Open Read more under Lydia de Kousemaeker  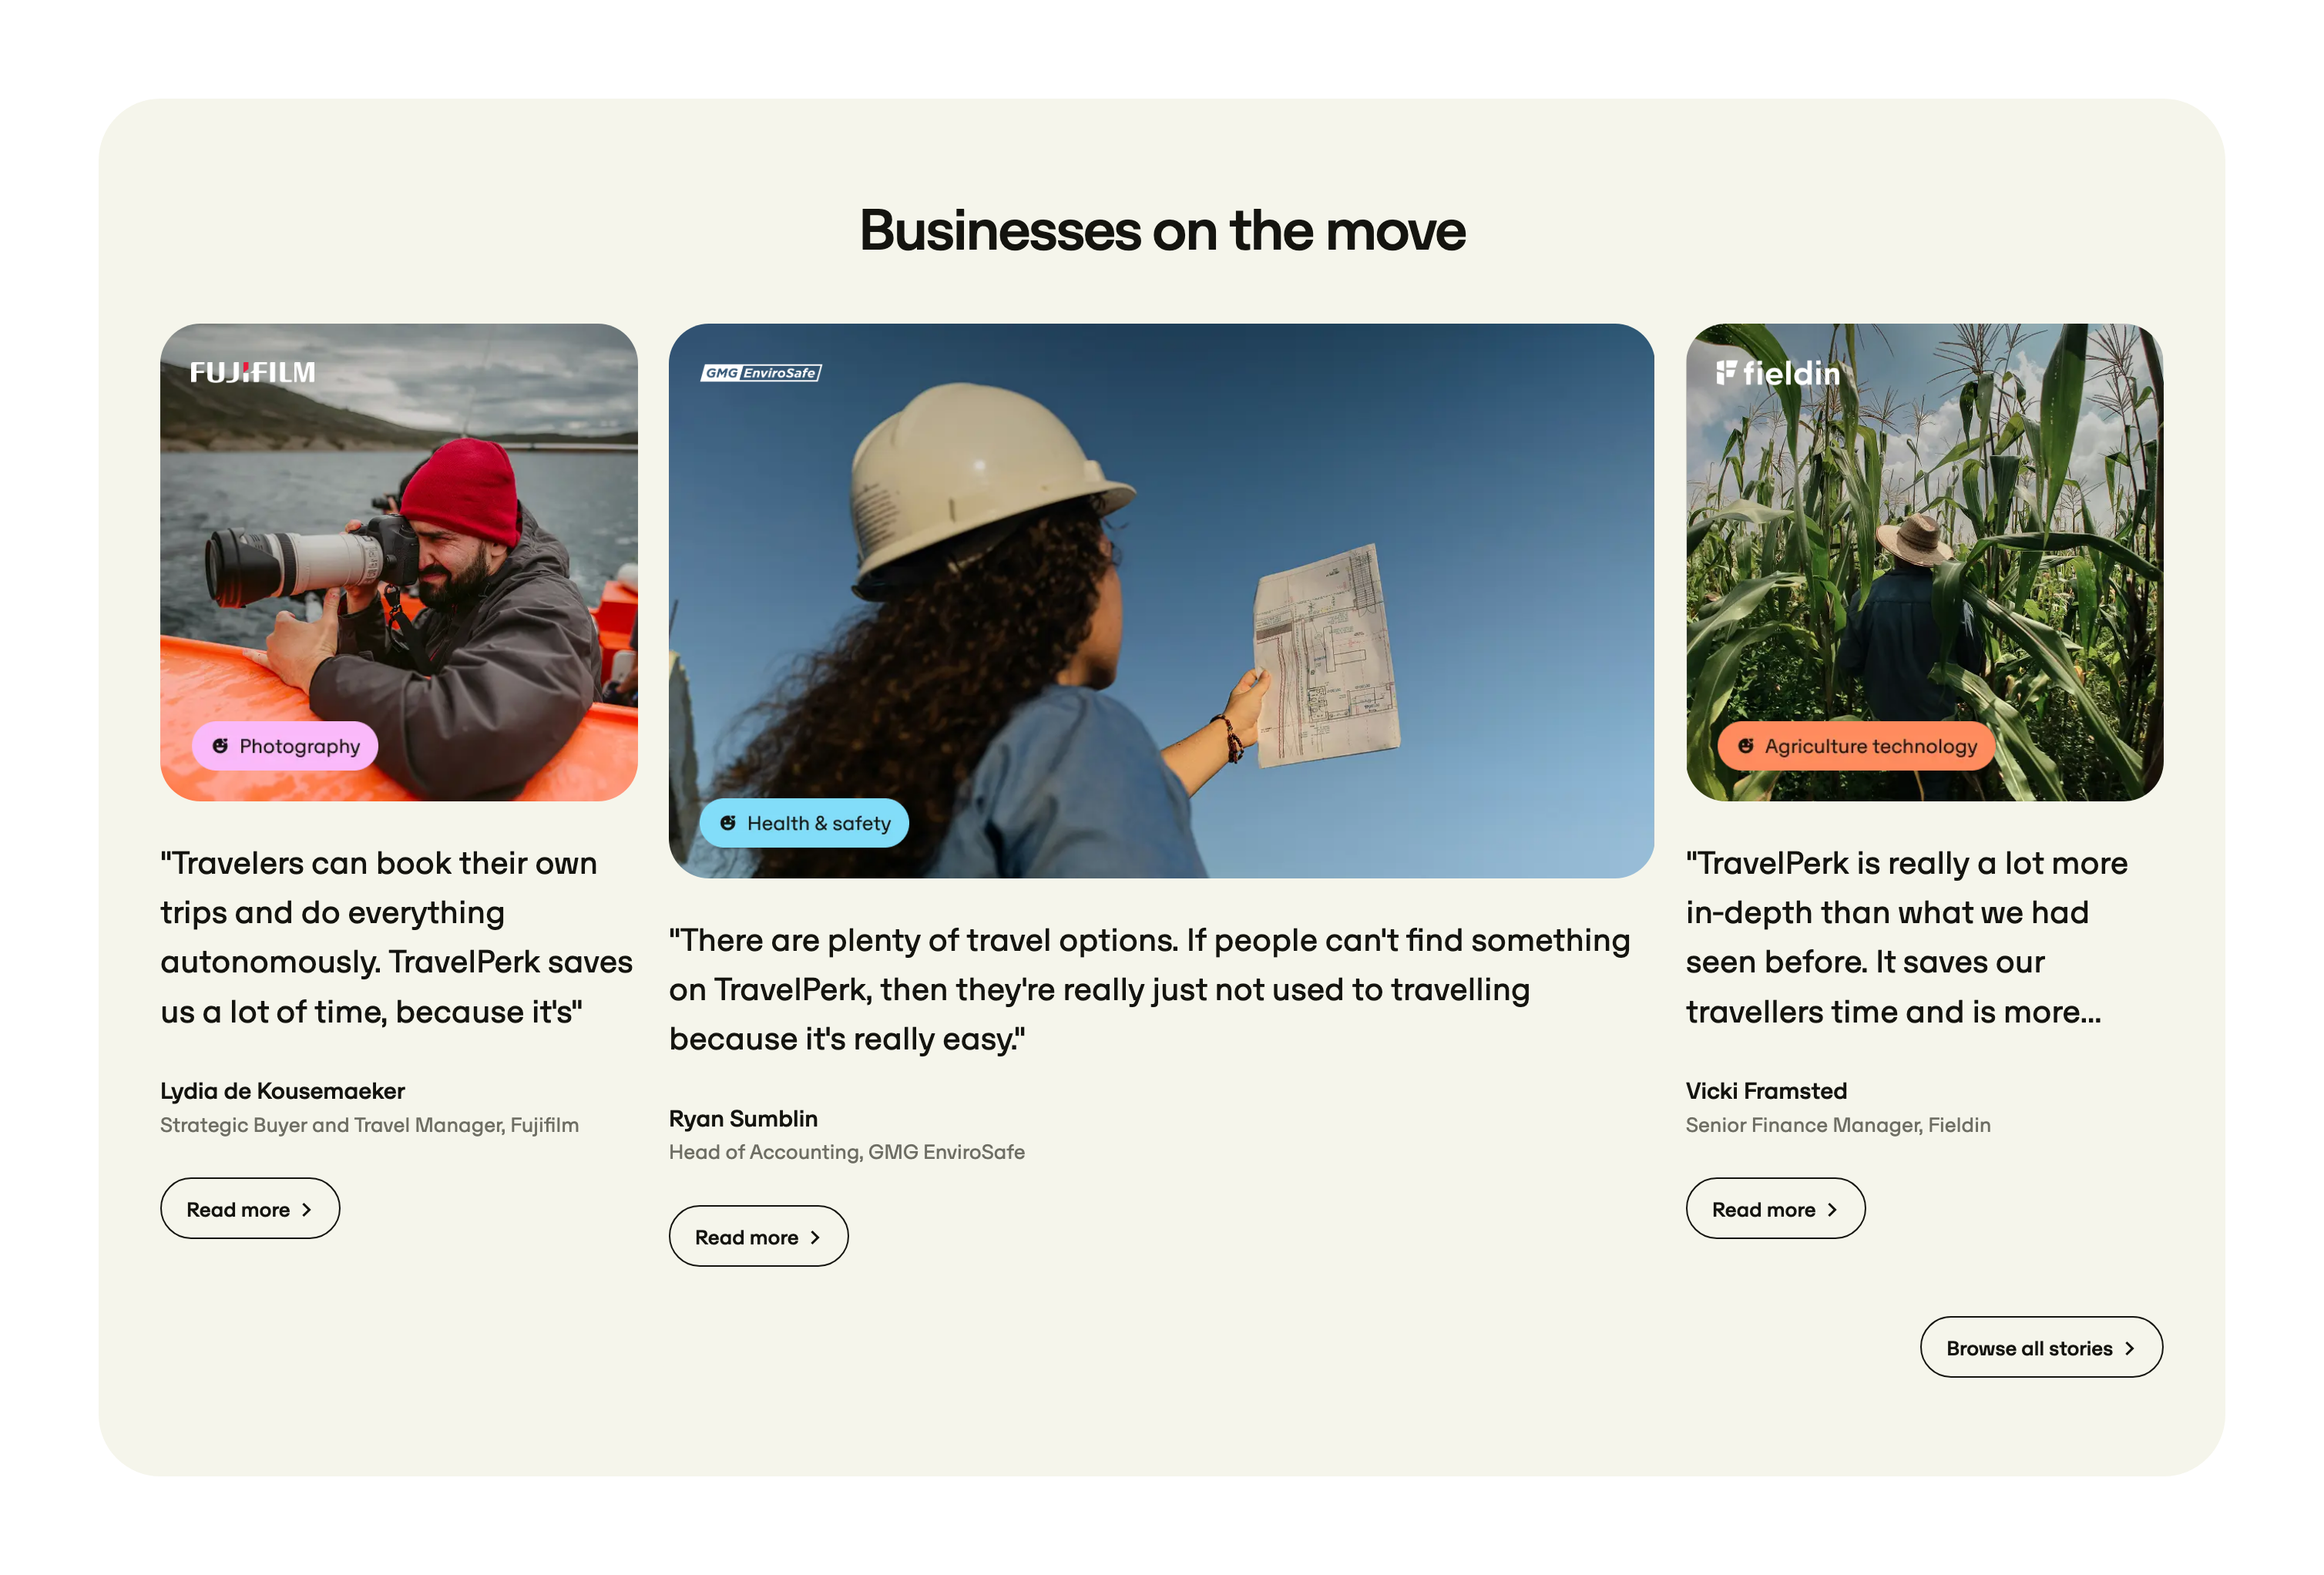[x=250, y=1209]
